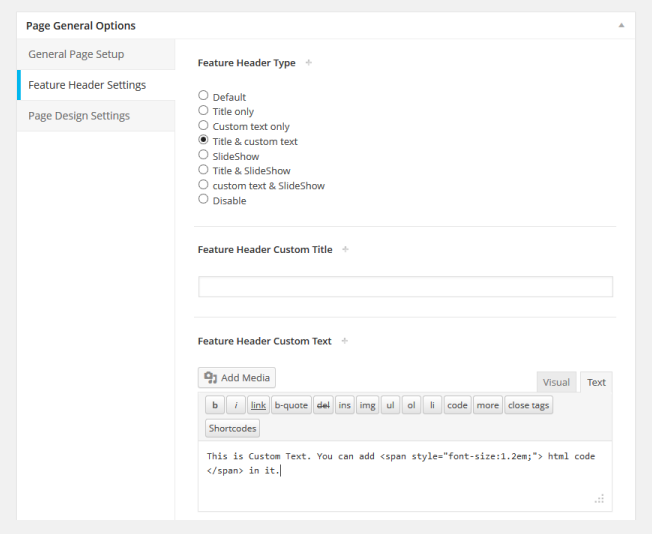Grab the editor resize handle corner
Image resolution: width=652 pixels, height=534 pixels.
599,499
